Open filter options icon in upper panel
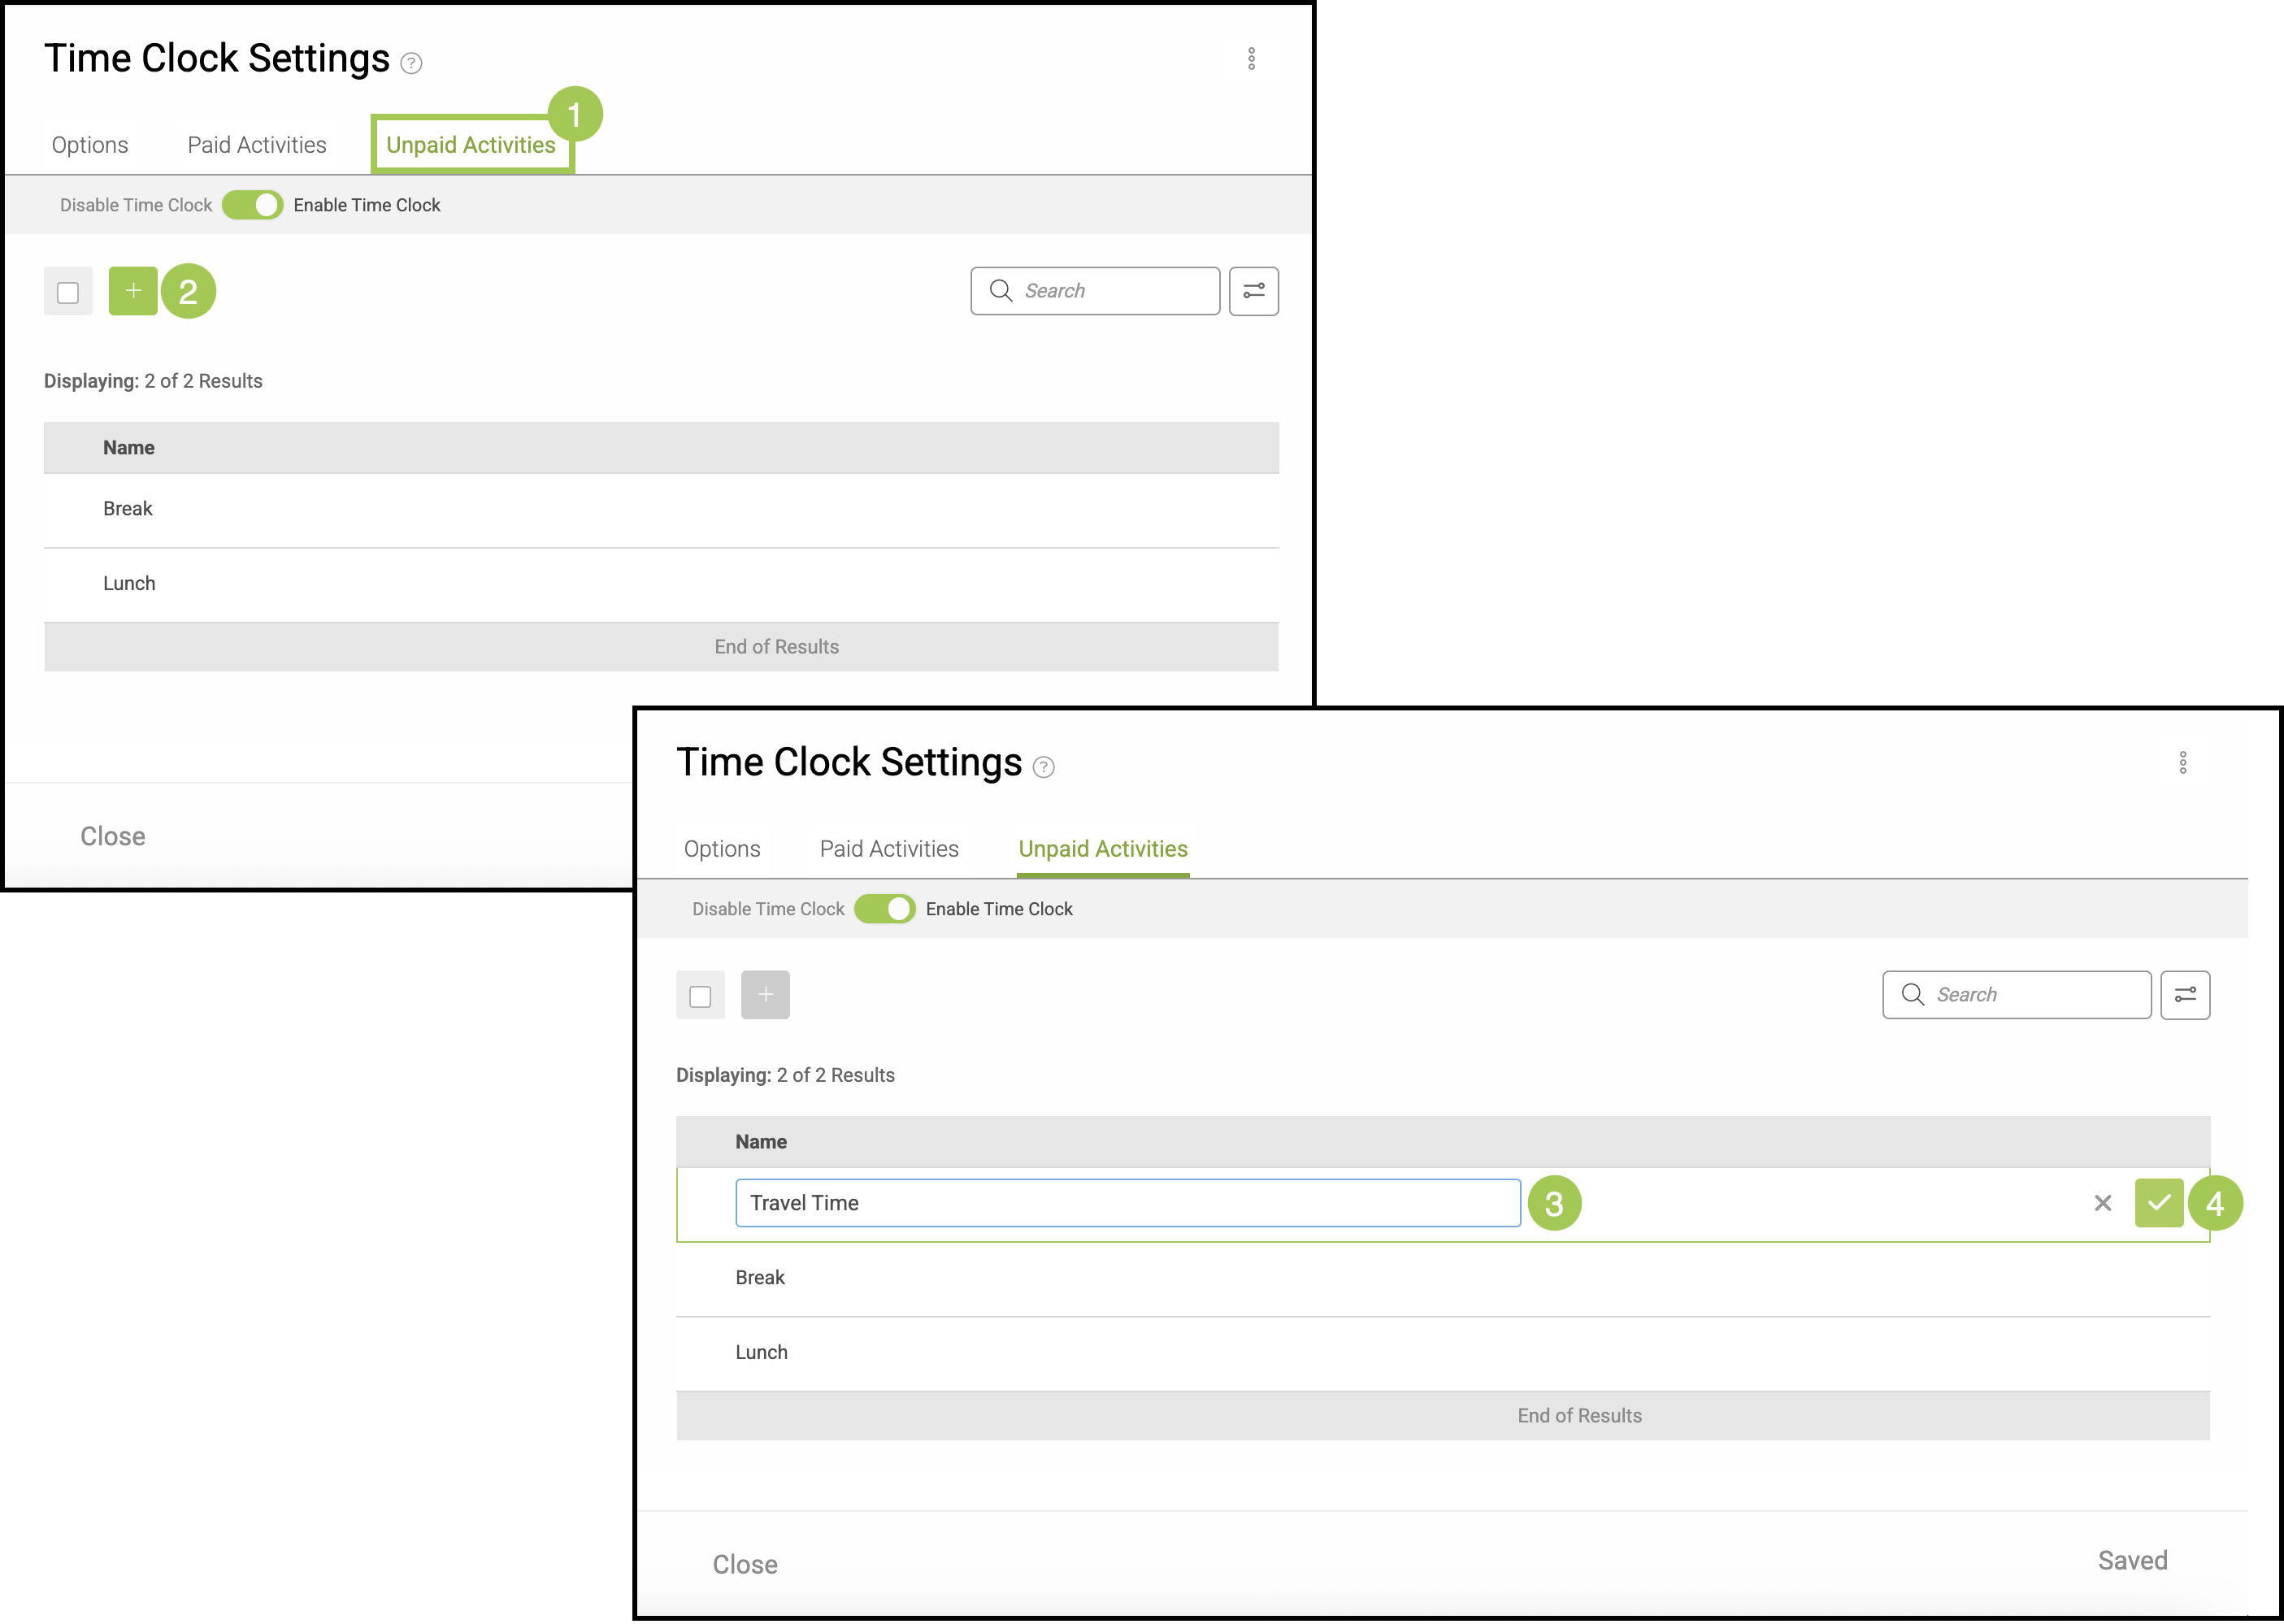Viewport: 2284px width, 1624px height. [1253, 291]
